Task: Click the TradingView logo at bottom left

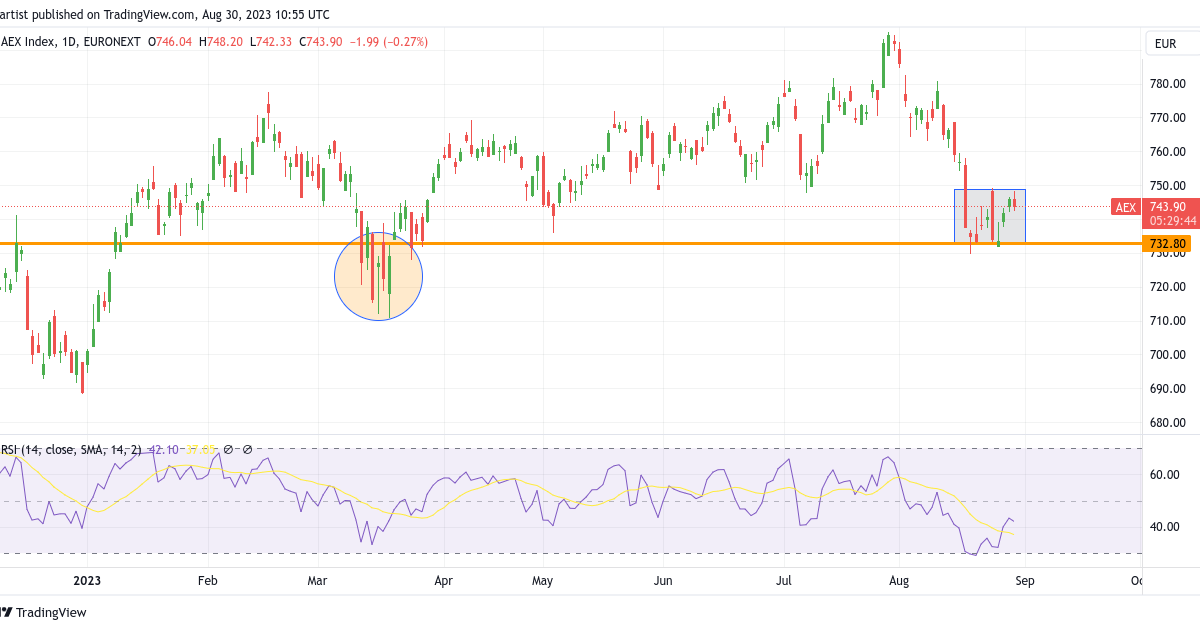Action: (45, 612)
